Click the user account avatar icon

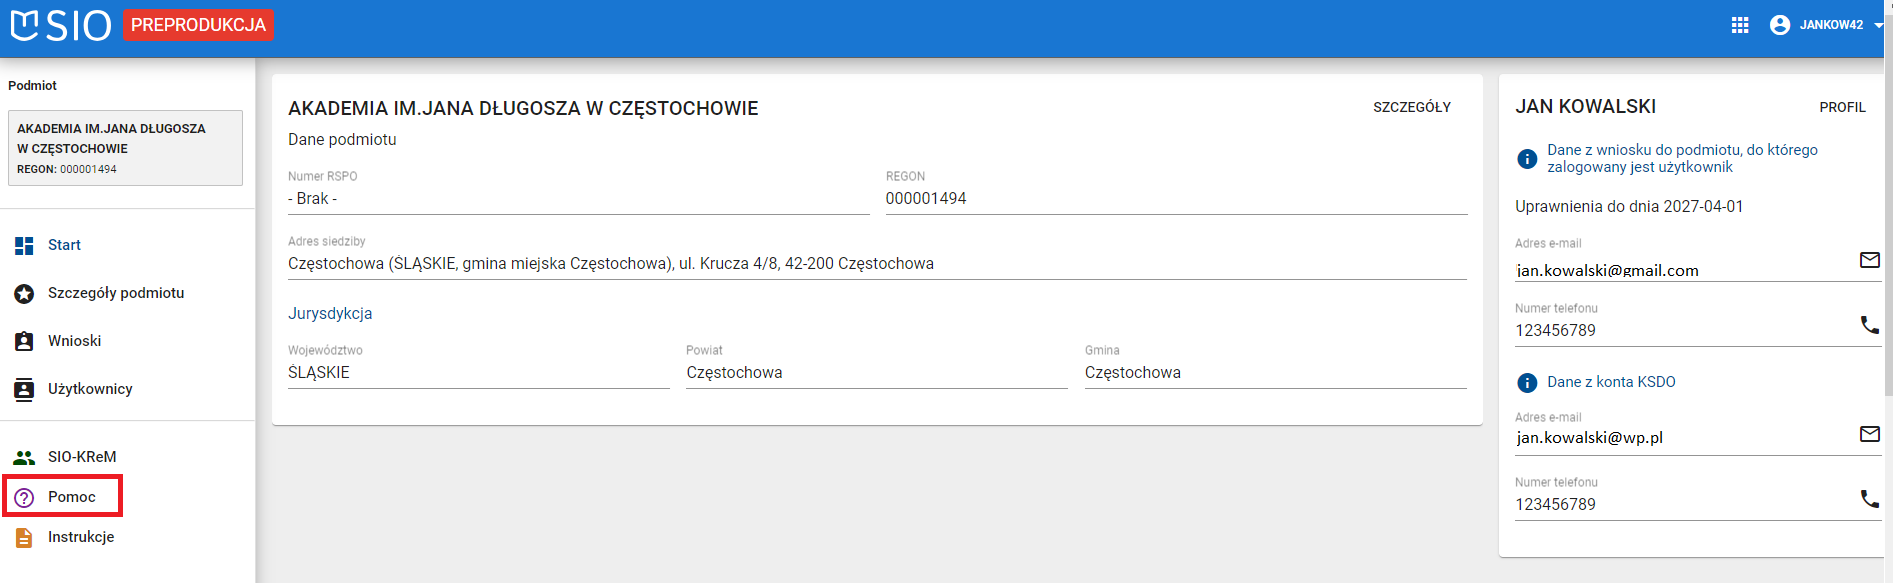[x=1779, y=25]
